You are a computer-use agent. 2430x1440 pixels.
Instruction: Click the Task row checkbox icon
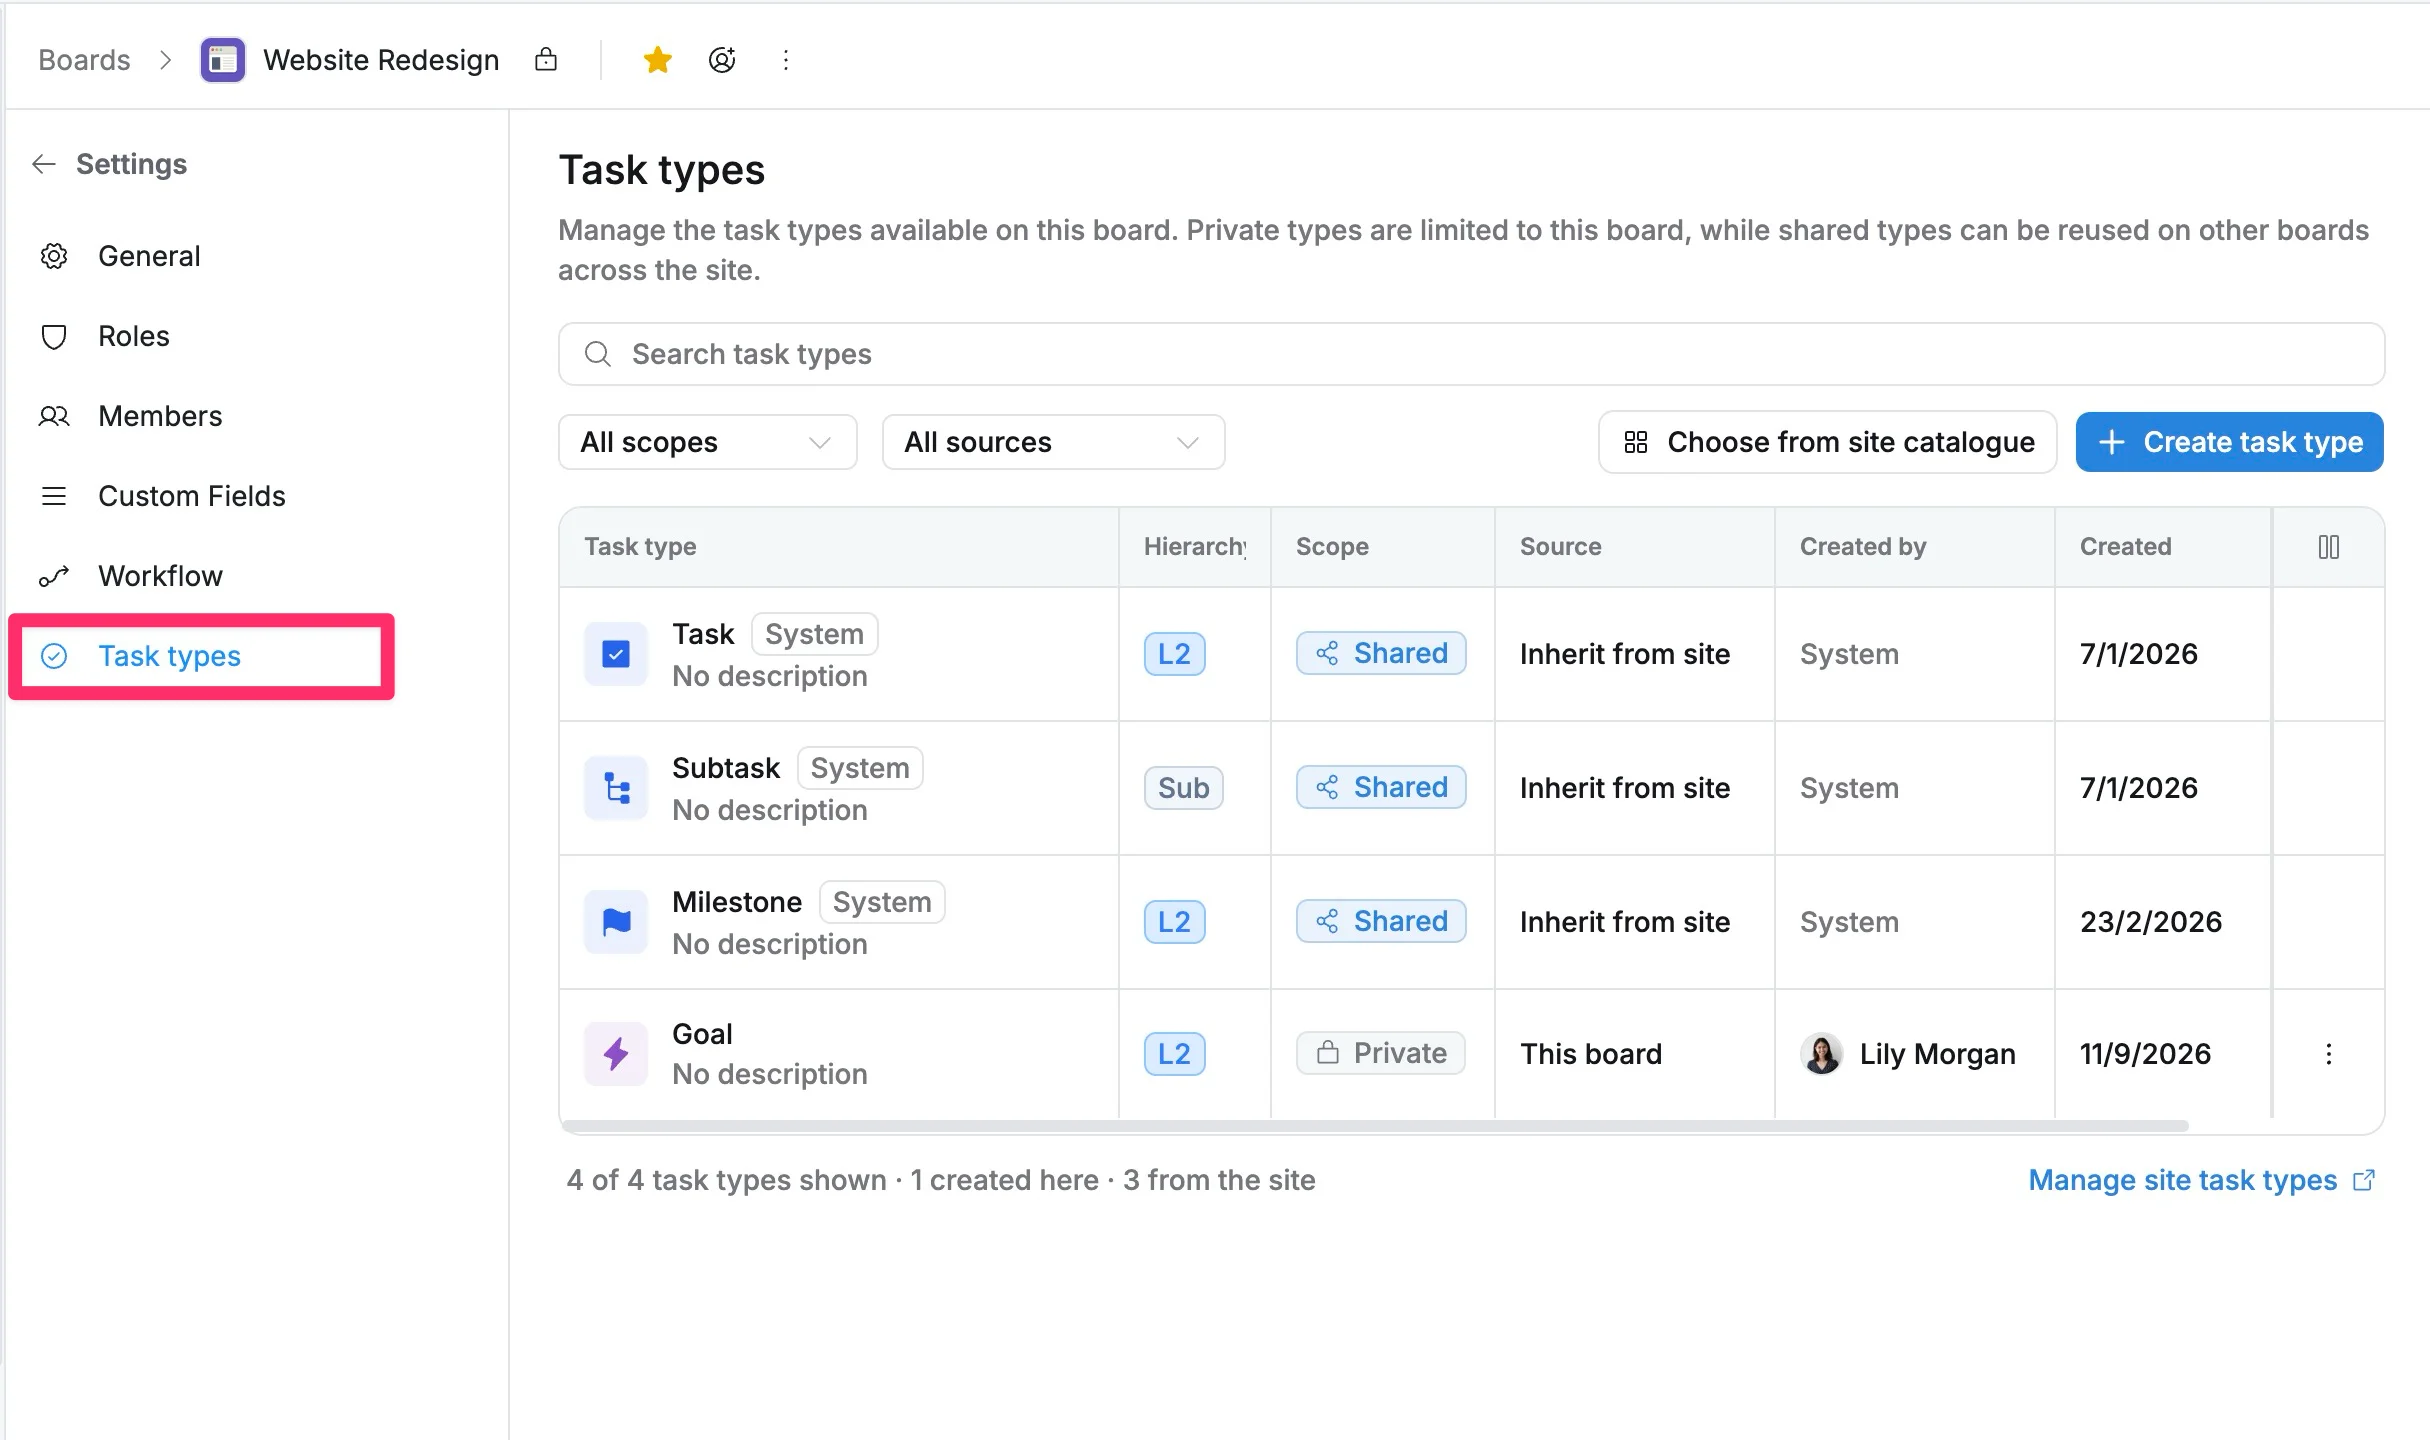click(616, 654)
